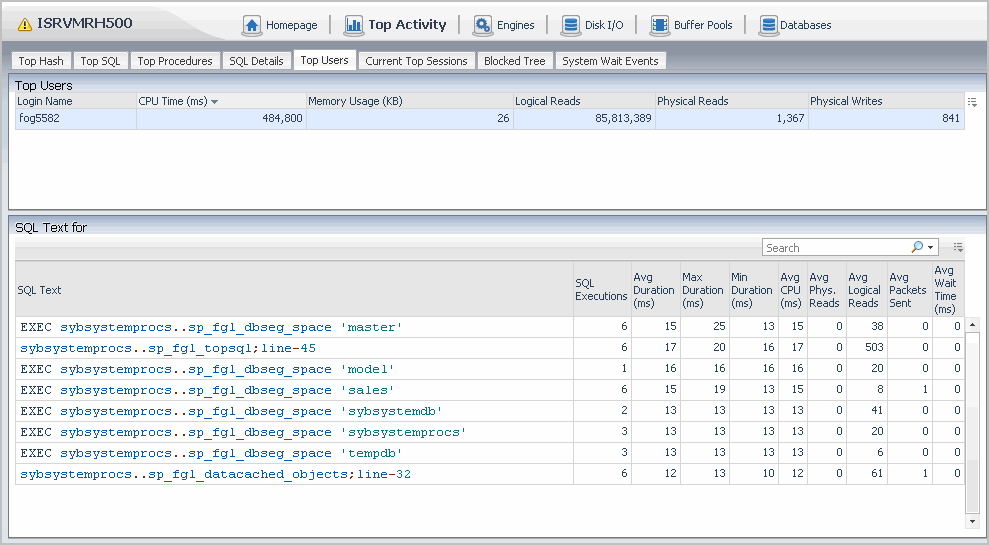
Task: Open Top Users table column settings icon
Action: [x=972, y=102]
